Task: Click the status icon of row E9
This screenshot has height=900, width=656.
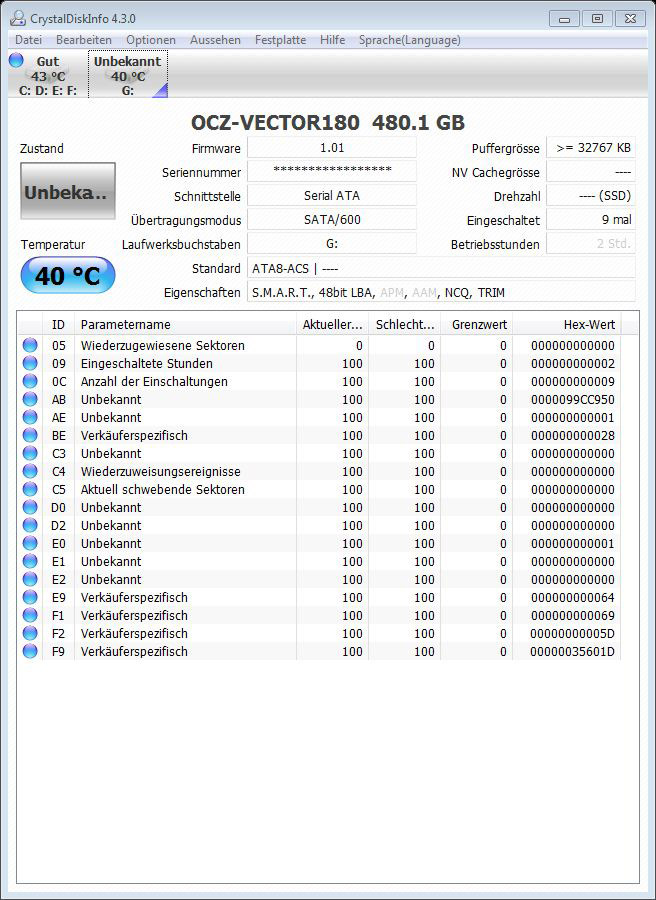Action: point(30,598)
